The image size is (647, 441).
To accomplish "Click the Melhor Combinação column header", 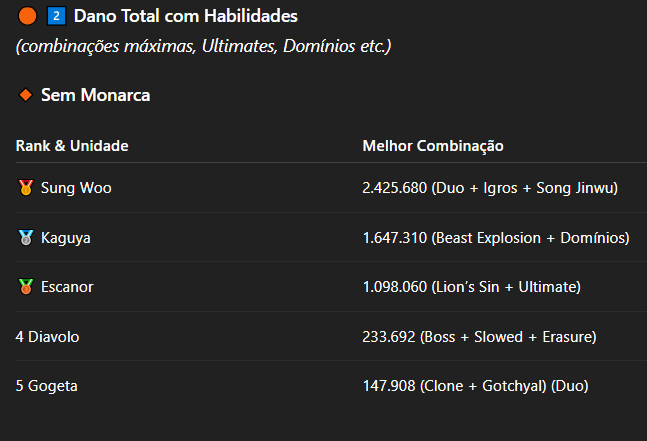I will (x=432, y=146).
